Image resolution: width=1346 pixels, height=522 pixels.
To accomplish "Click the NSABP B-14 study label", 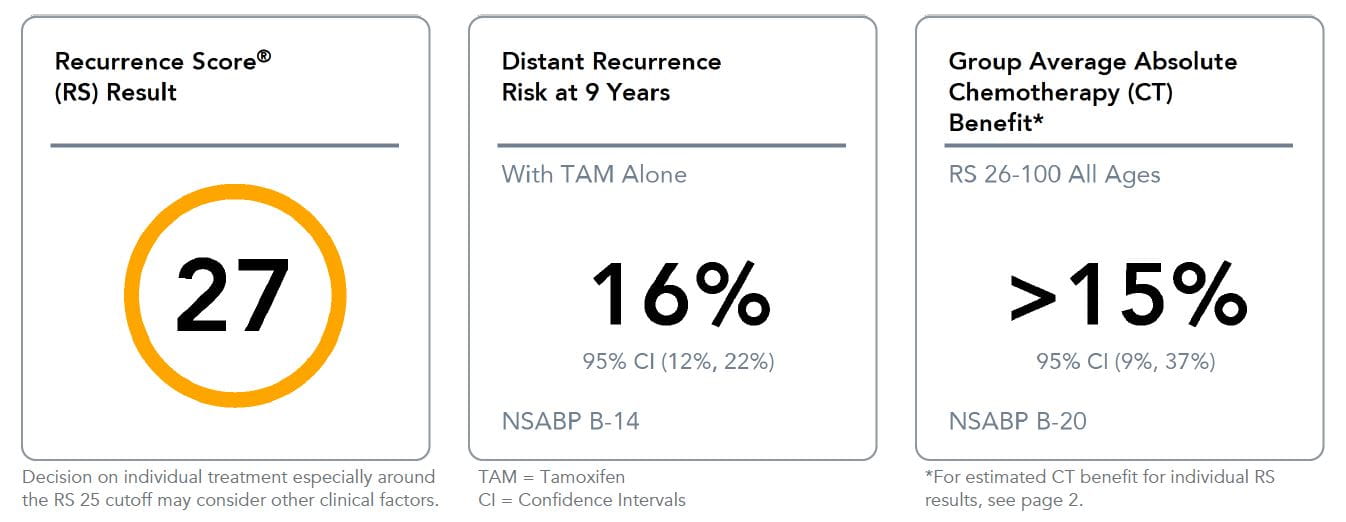I will click(570, 421).
